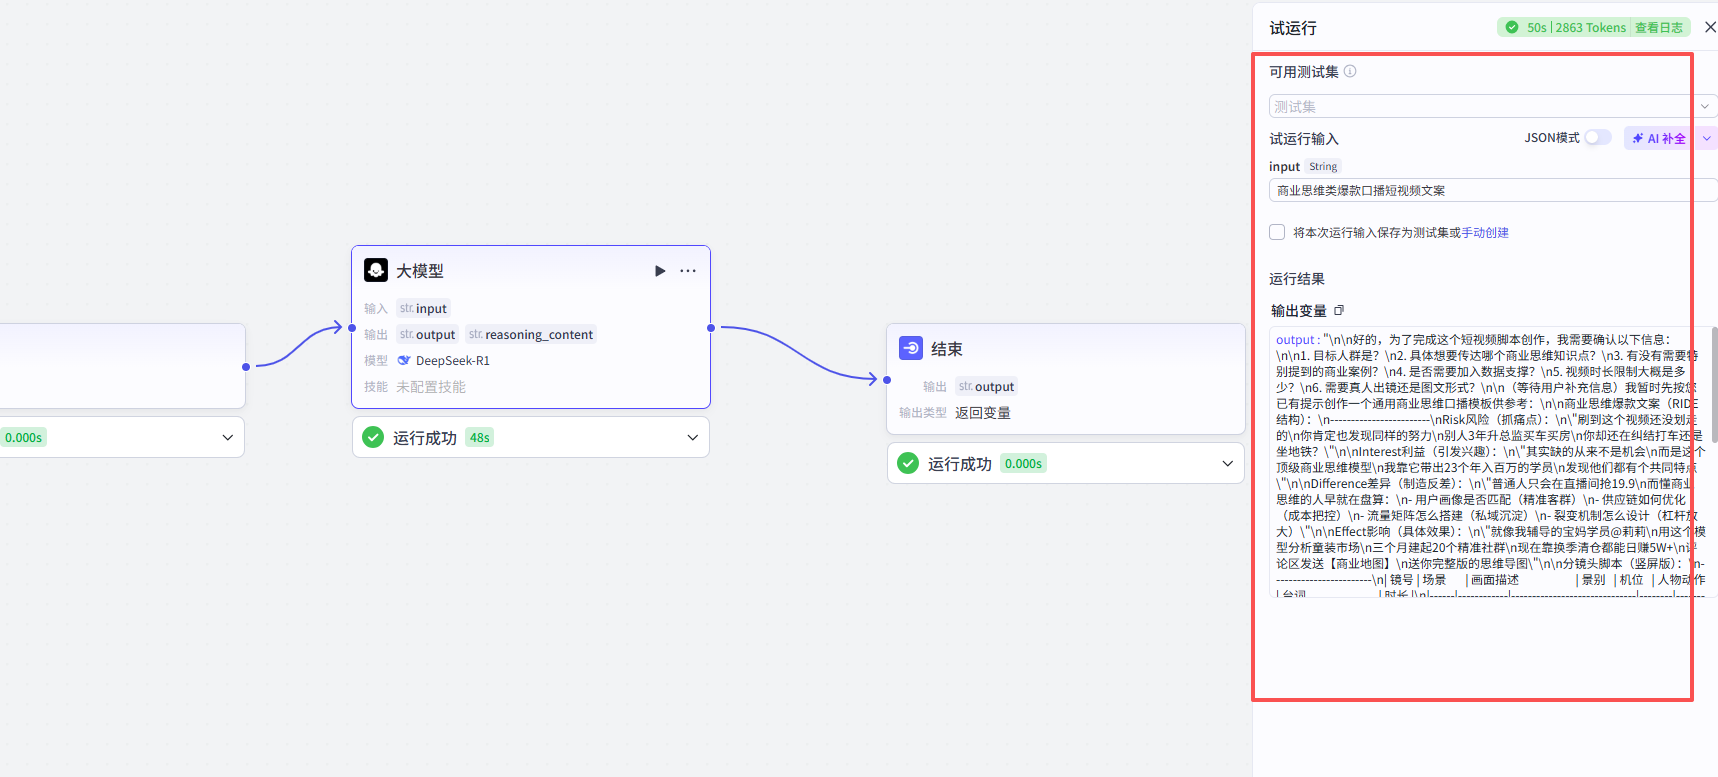This screenshot has height=777, width=1718.
Task: Copy the 输出变量 with copy icon
Action: pyautogui.click(x=1339, y=310)
